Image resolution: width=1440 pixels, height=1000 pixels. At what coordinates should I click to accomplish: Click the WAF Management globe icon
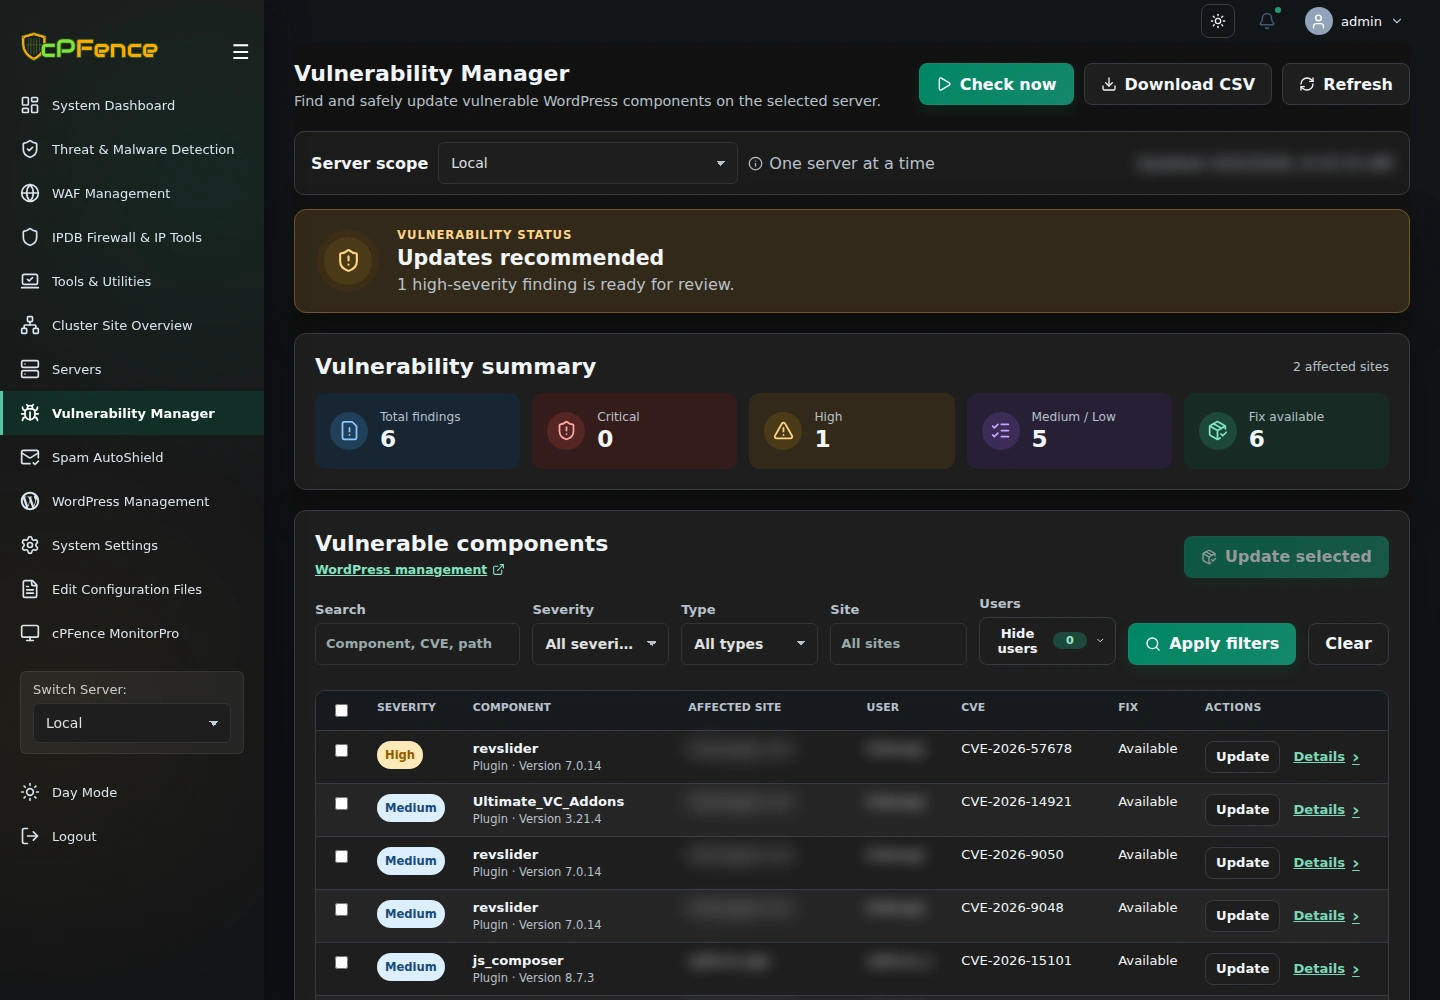pos(30,193)
